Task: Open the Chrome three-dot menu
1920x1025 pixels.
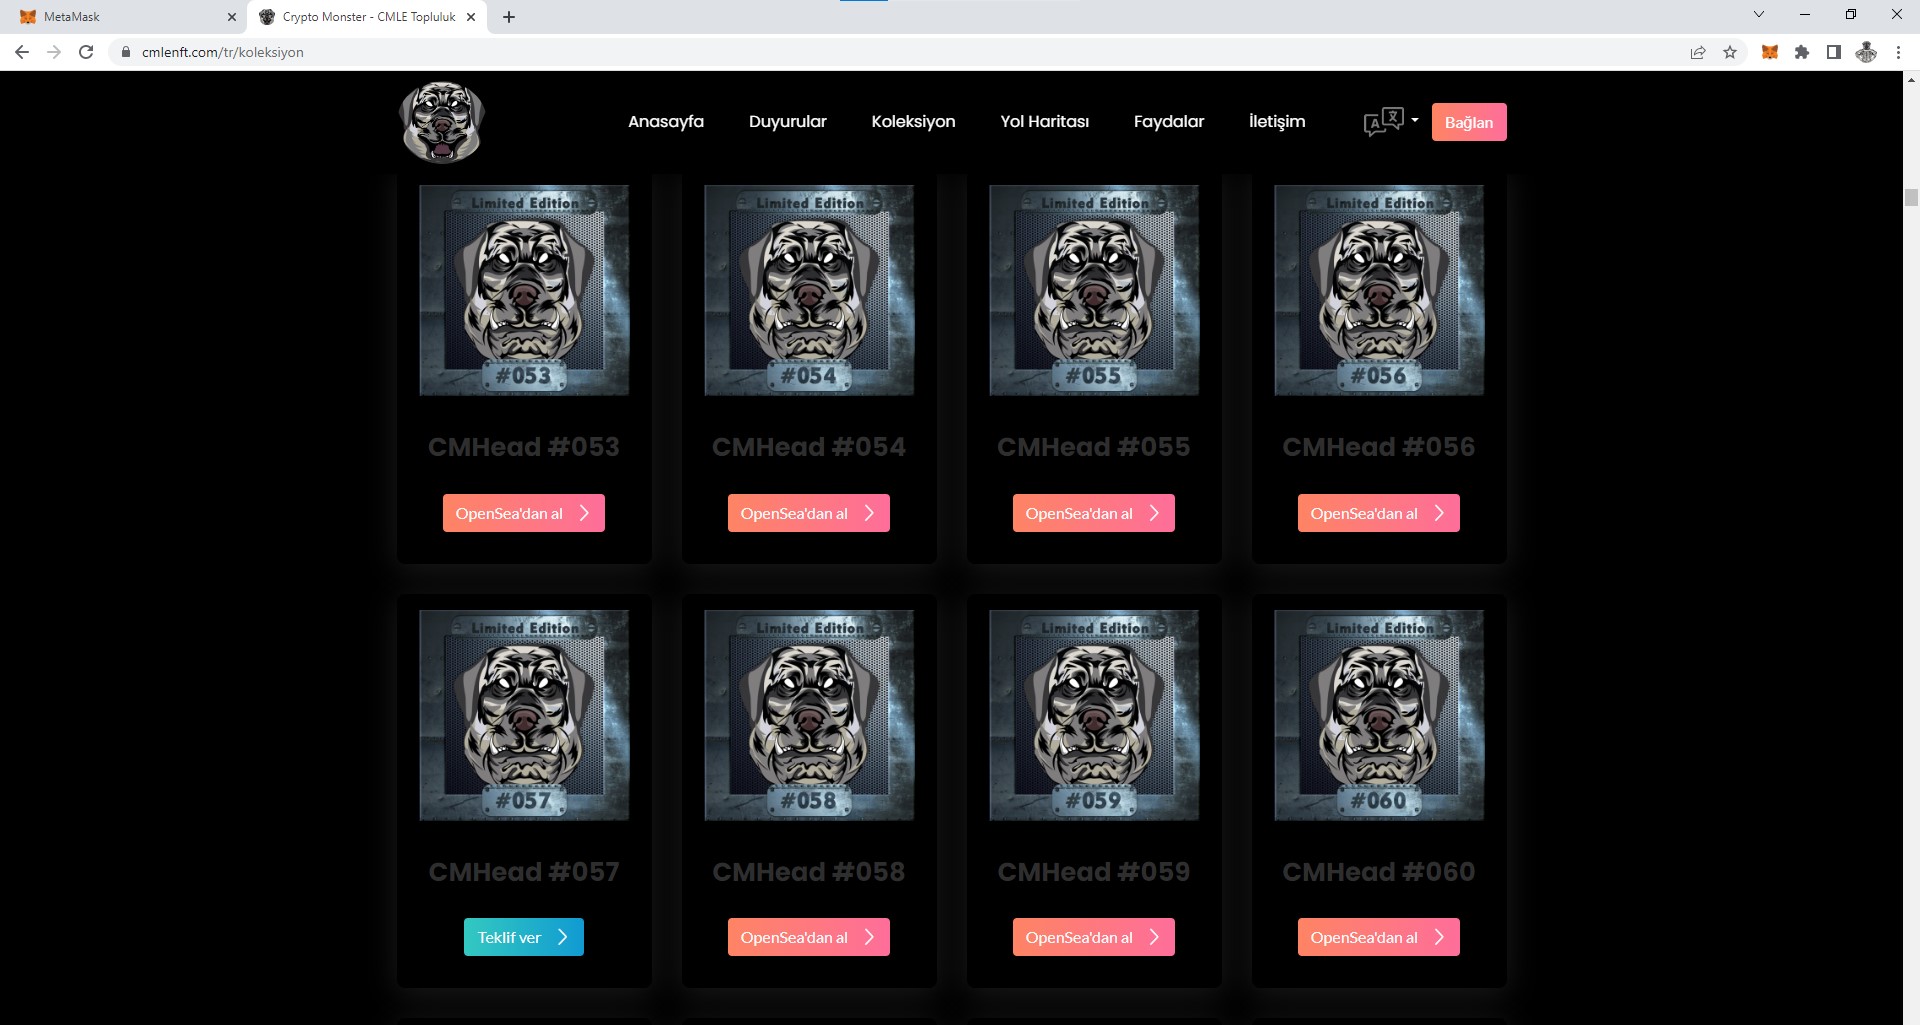Action: (x=1898, y=52)
